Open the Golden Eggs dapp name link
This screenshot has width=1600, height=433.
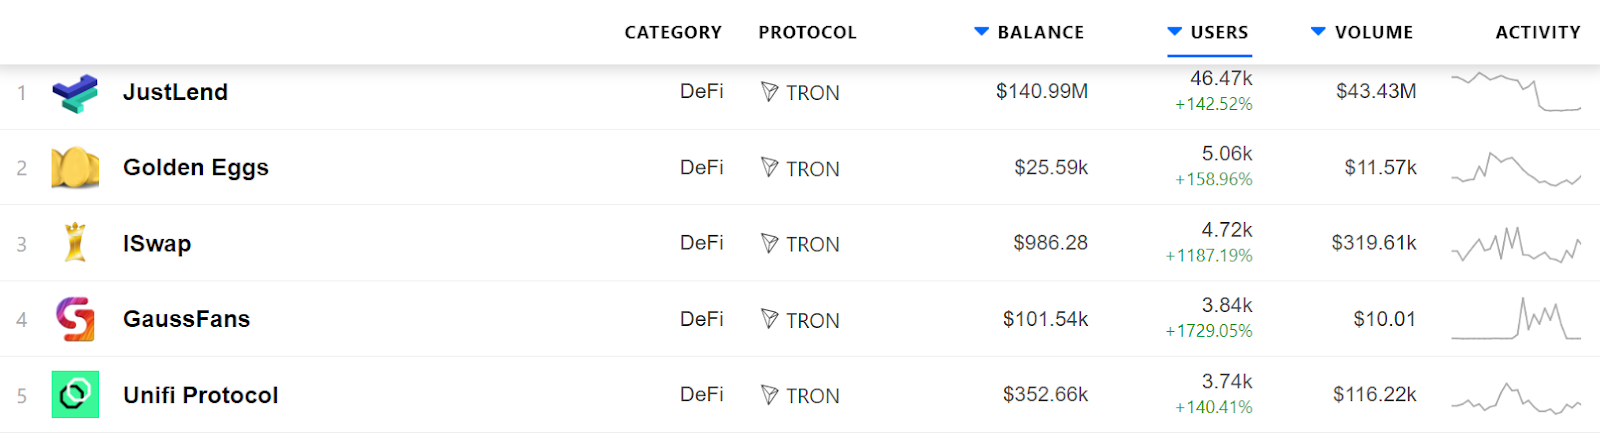pyautogui.click(x=196, y=167)
